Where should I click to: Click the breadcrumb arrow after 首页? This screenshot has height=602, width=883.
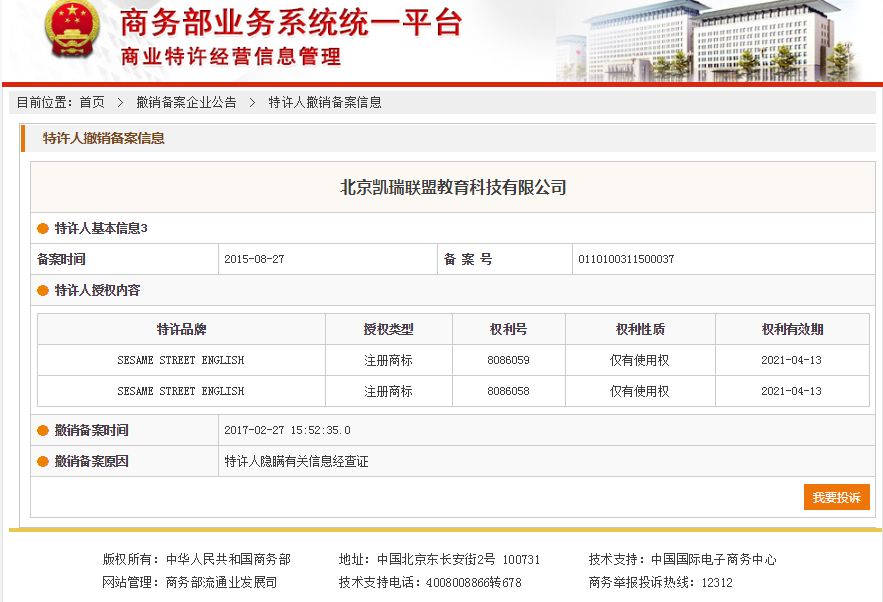coord(120,102)
